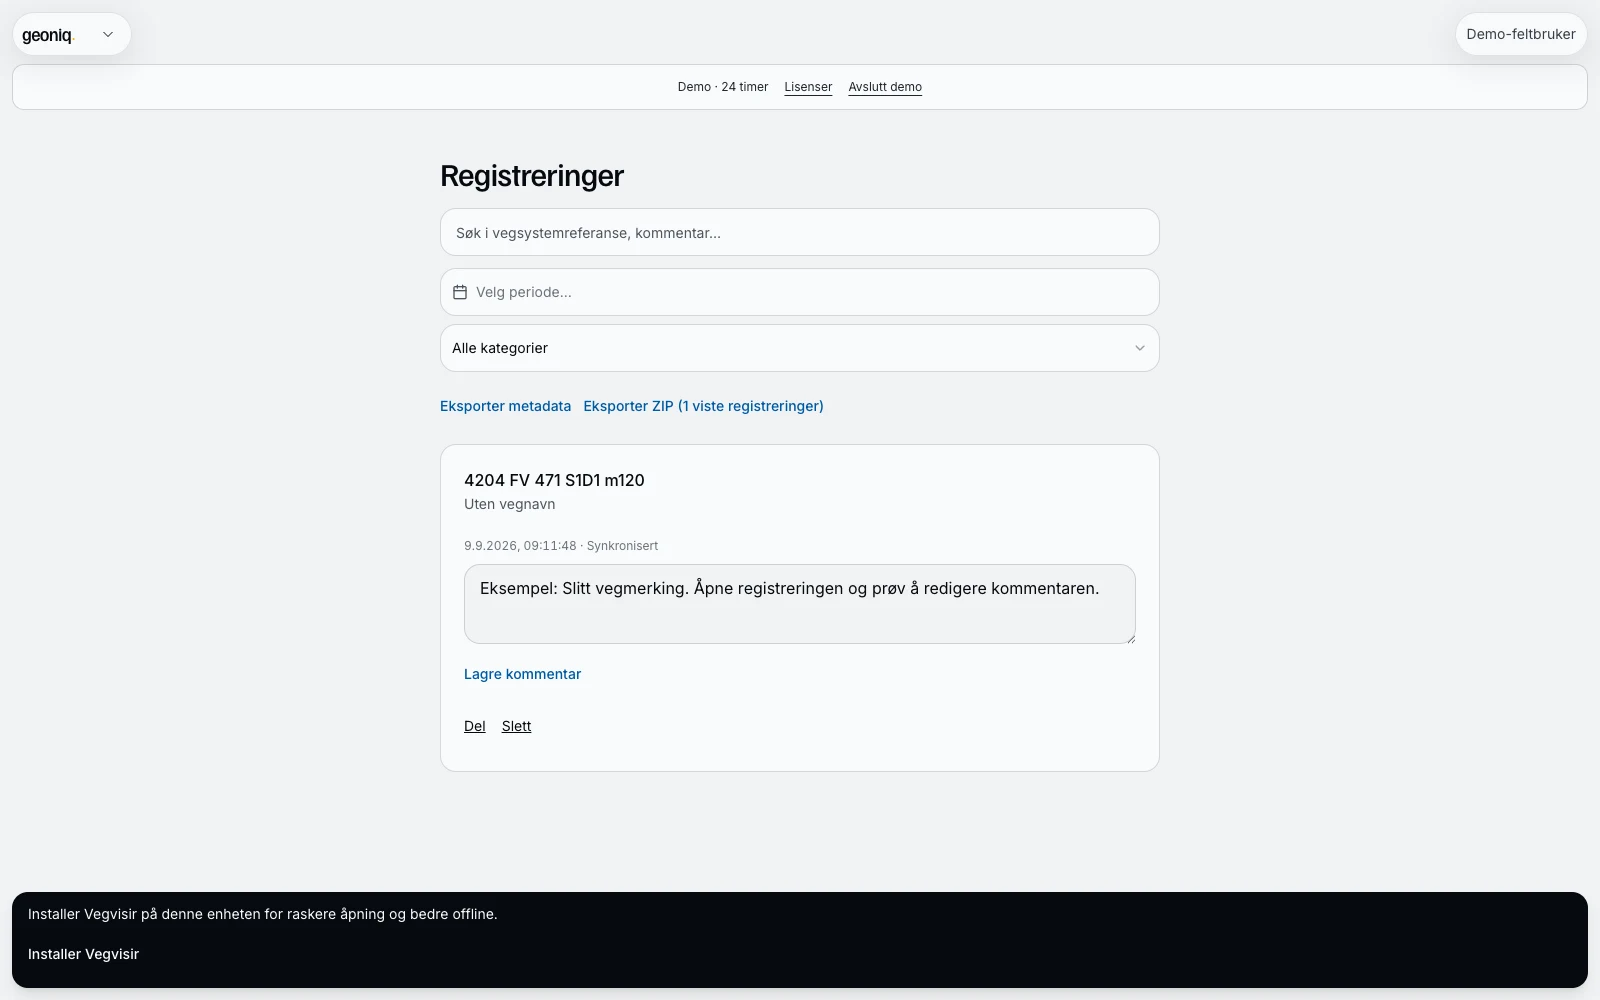The image size is (1600, 1000).
Task: Click the calendar icon in period field
Action: point(460,292)
